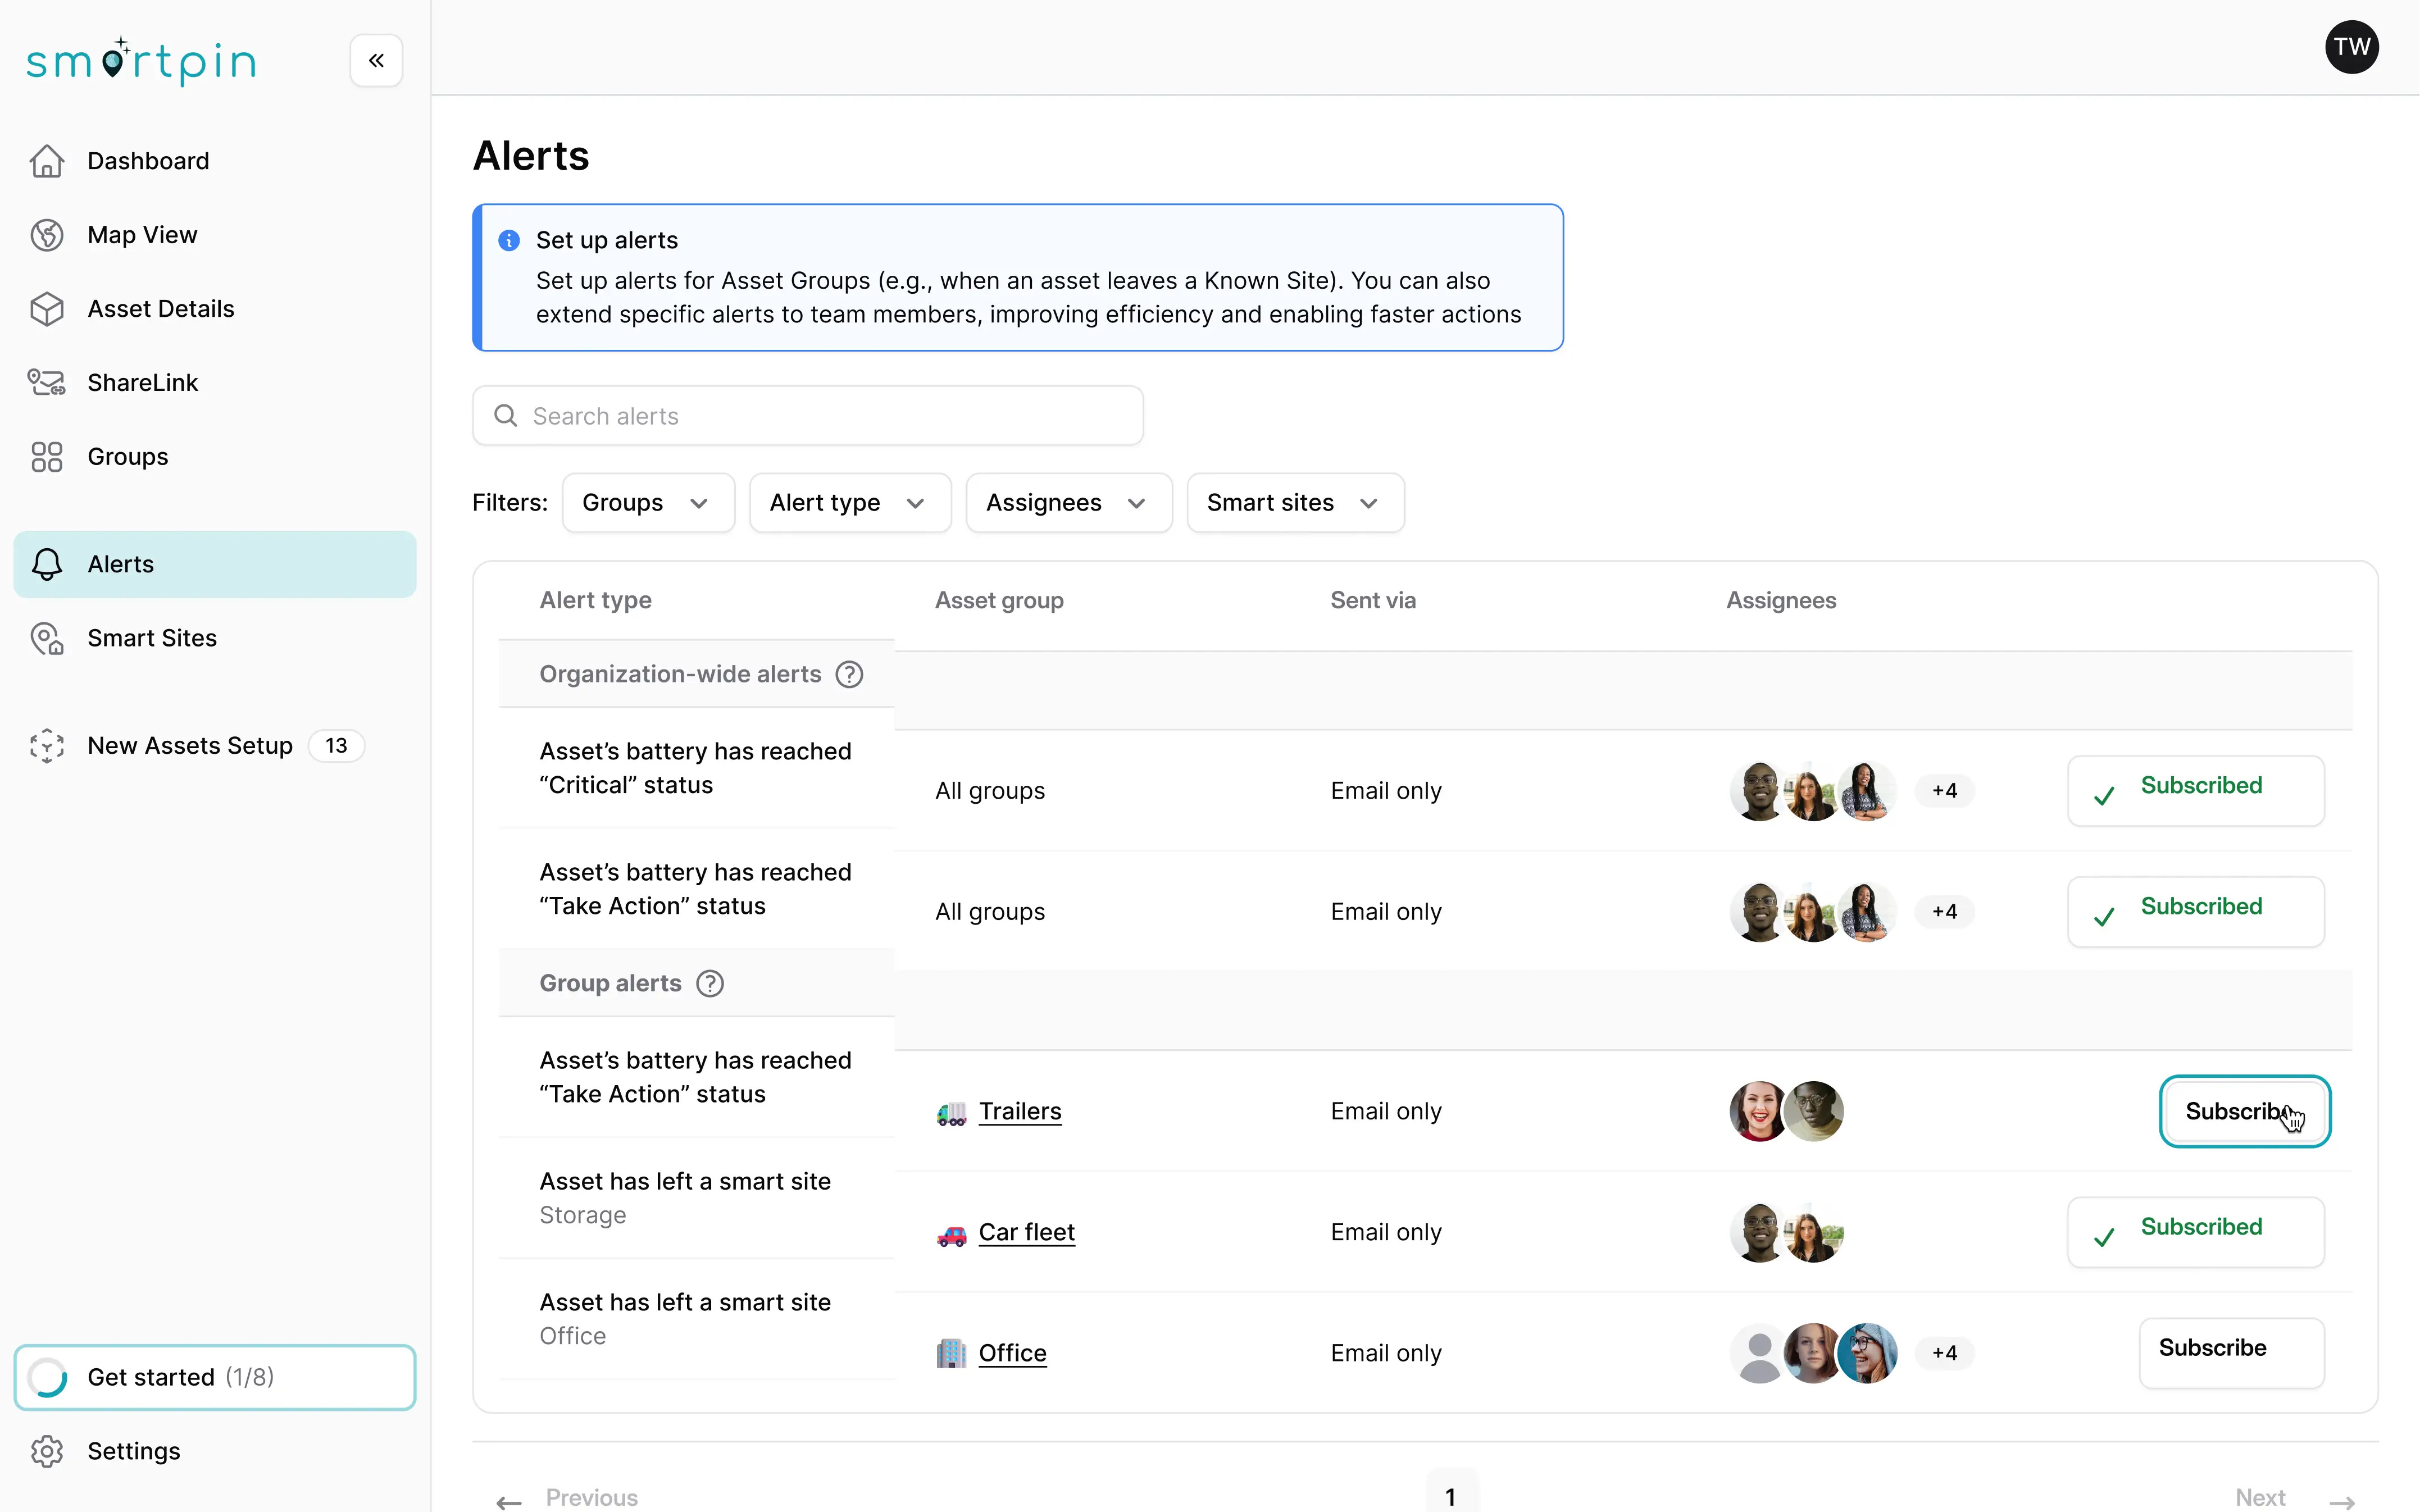Unsubscribe from the Car fleet smart site alert
The image size is (2420, 1512).
[2195, 1232]
